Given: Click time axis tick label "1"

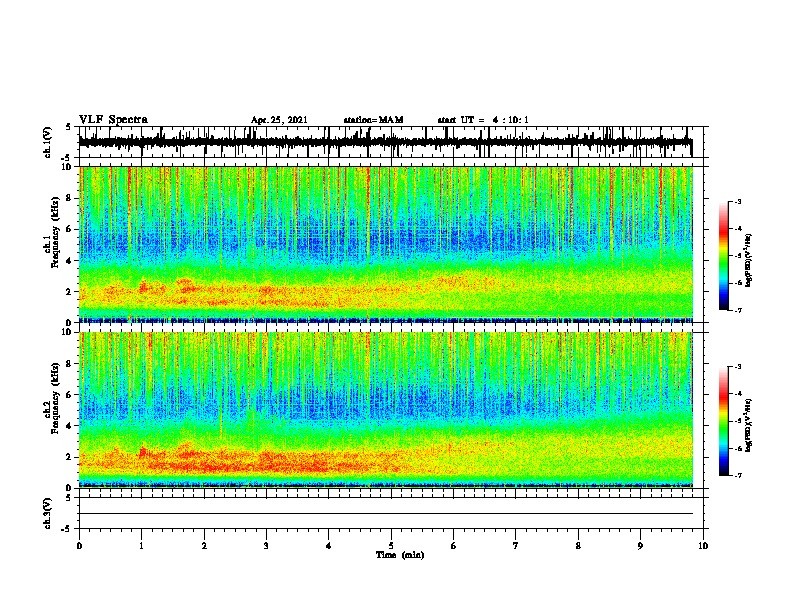Looking at the screenshot, I should (x=142, y=546).
